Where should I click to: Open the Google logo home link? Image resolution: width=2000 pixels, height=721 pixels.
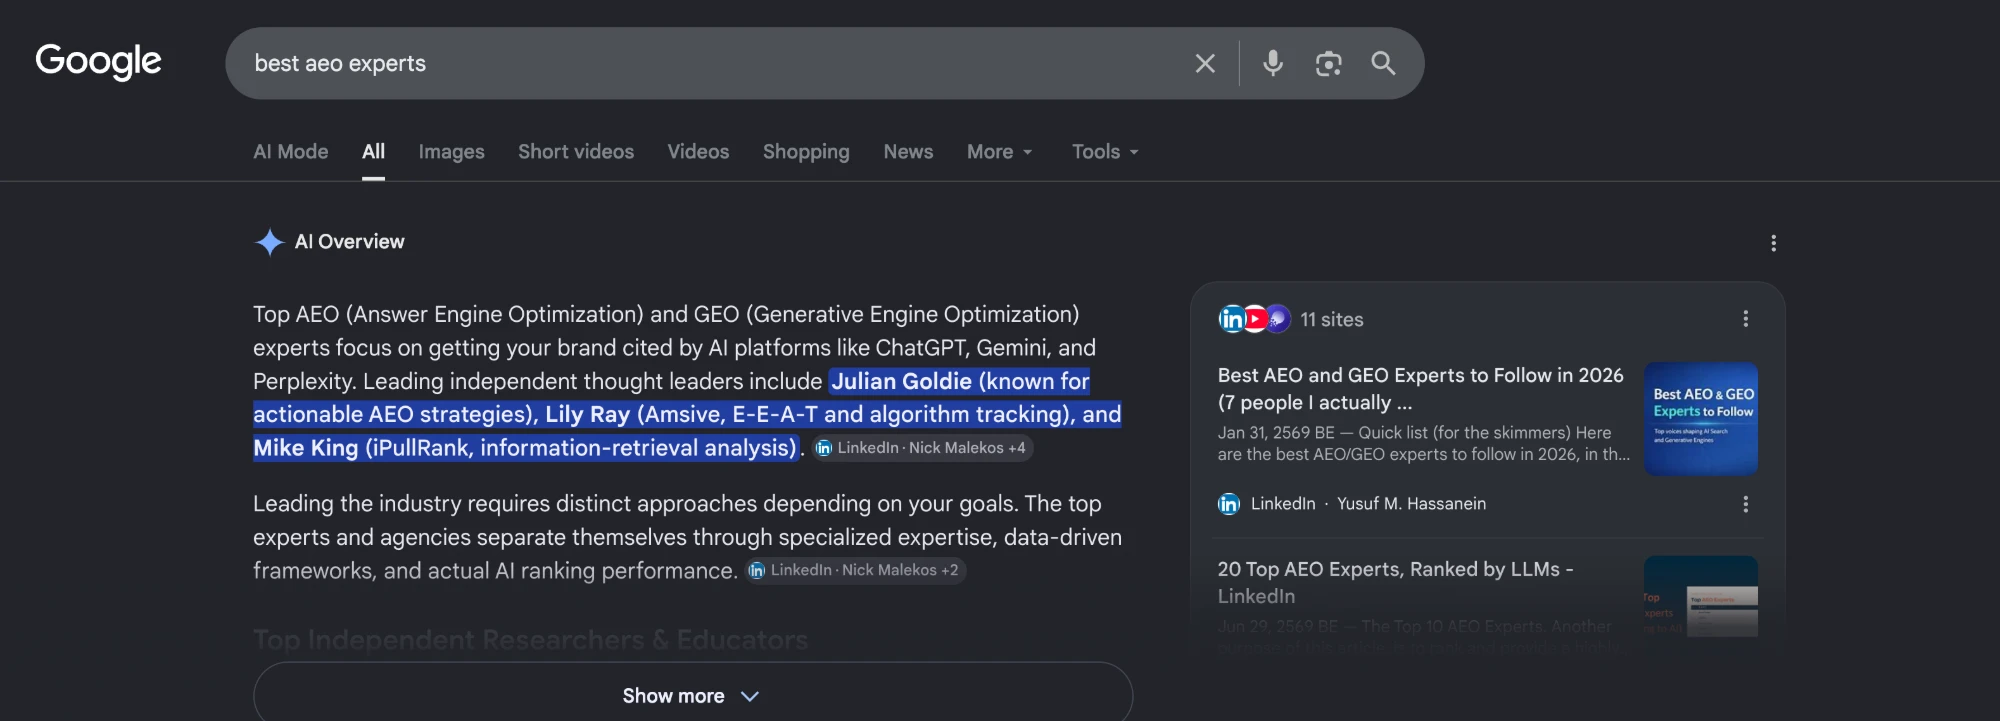point(98,61)
